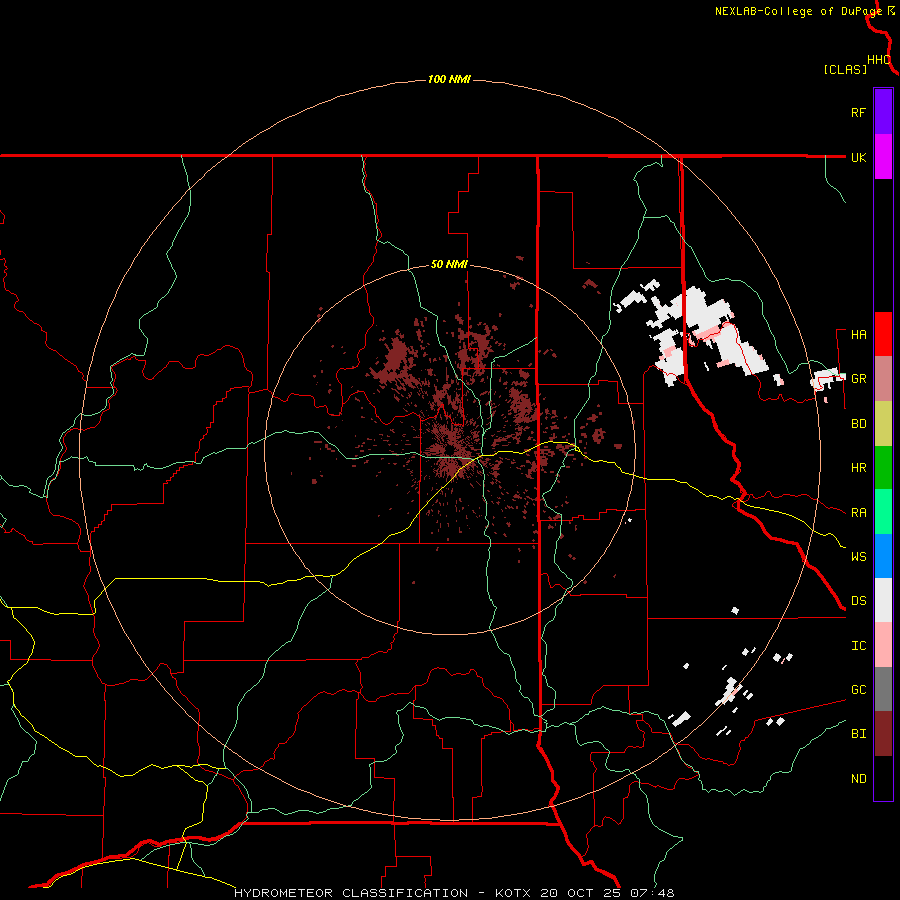
Task: Click the 50 NMI range ring label
Action: (x=449, y=265)
